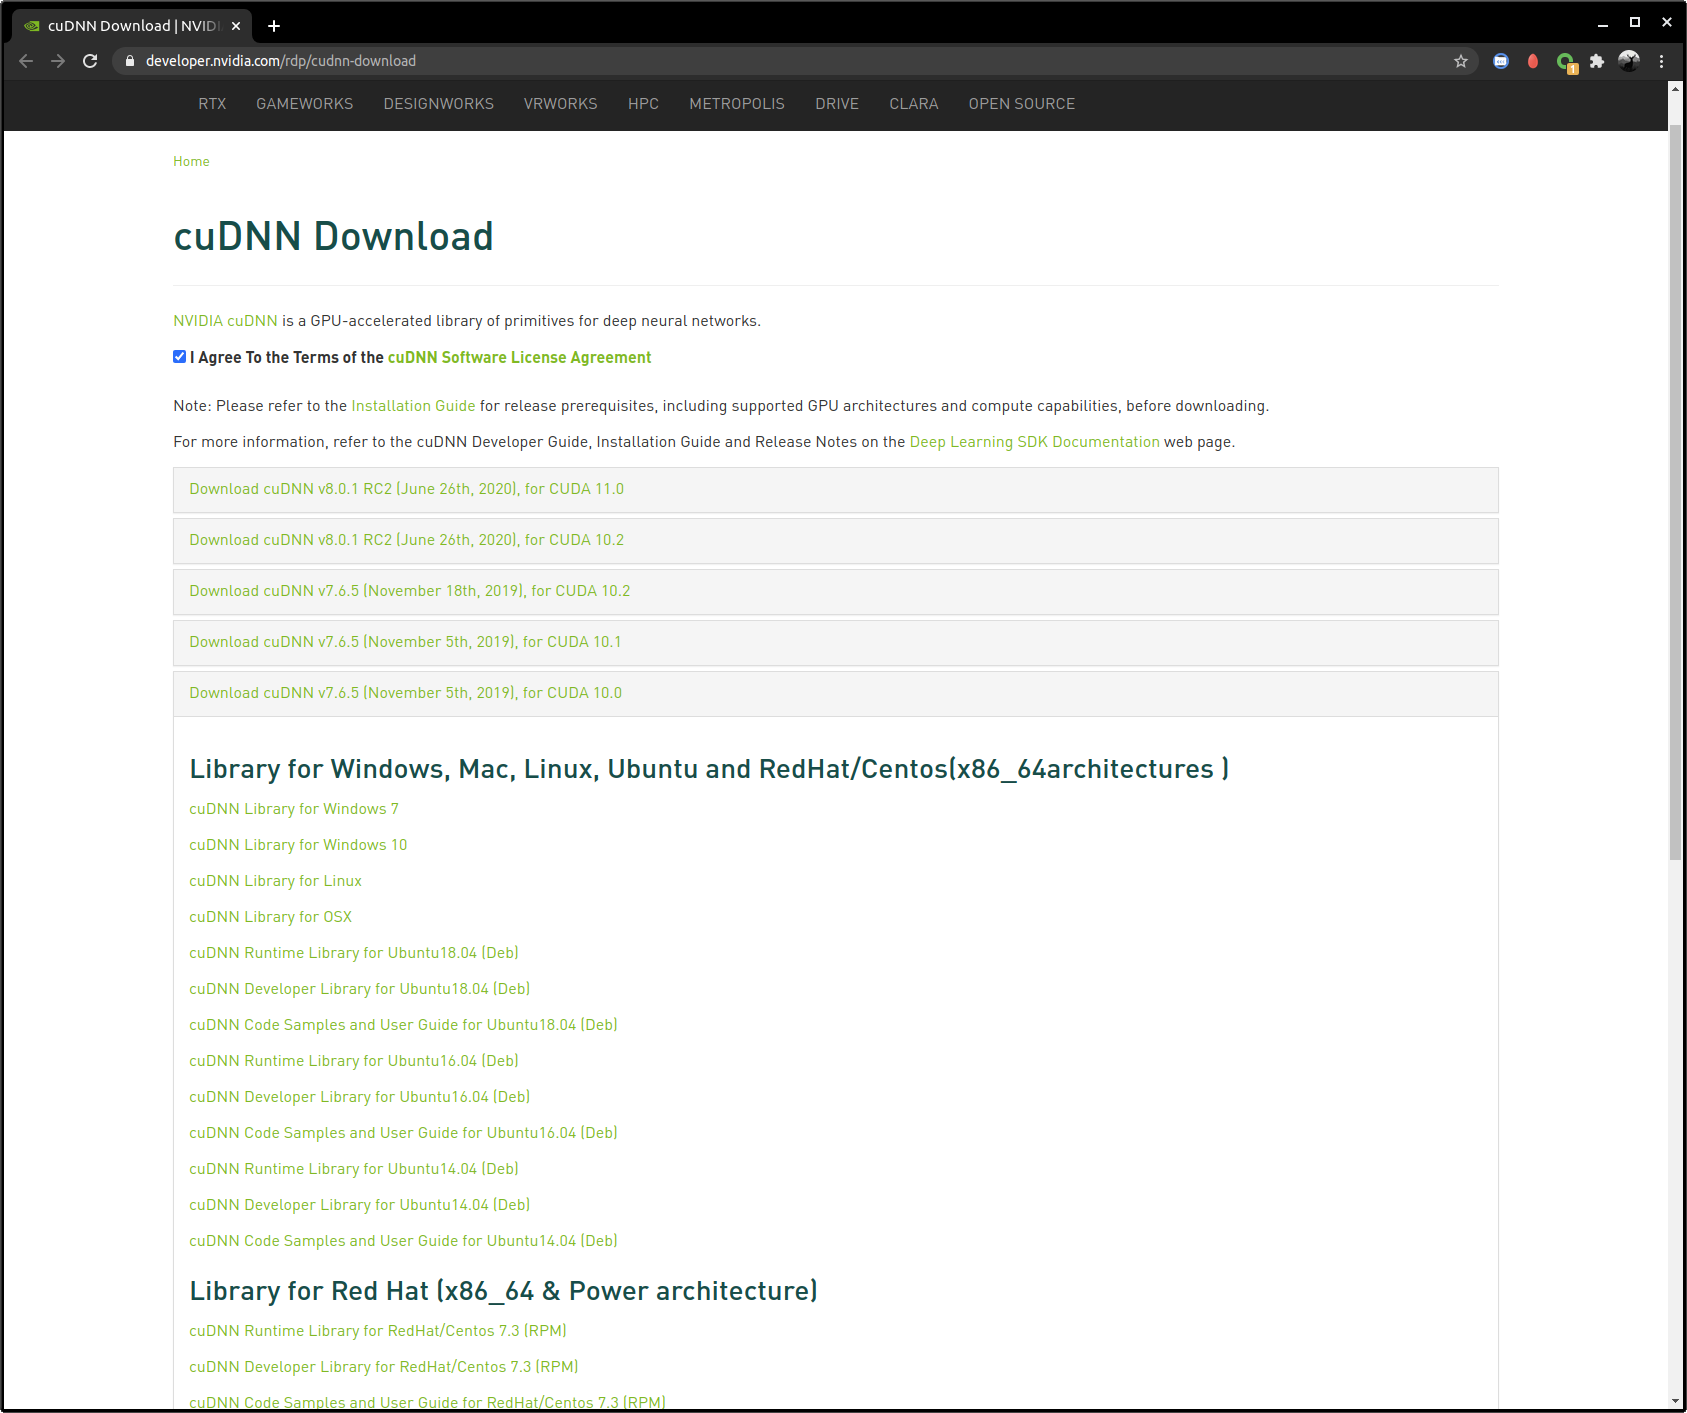Viewport: 1687px width, 1413px height.
Task: Maximize the Chrome window
Action: 1635,22
